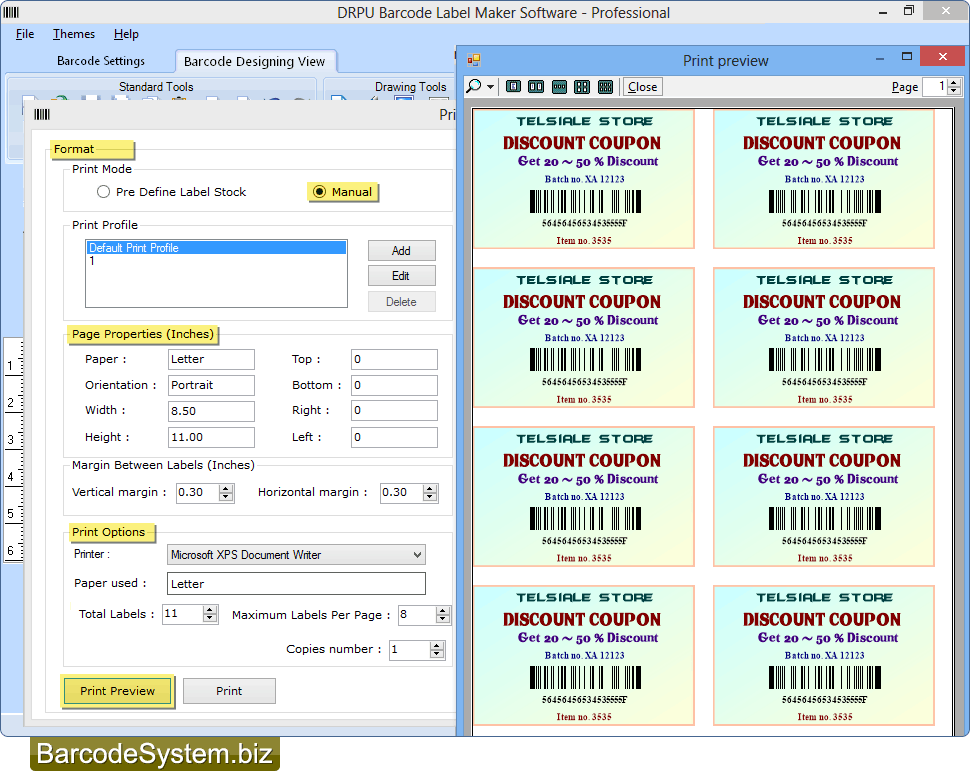Increase the Vertical margin value
970x771 pixels.
point(226,488)
